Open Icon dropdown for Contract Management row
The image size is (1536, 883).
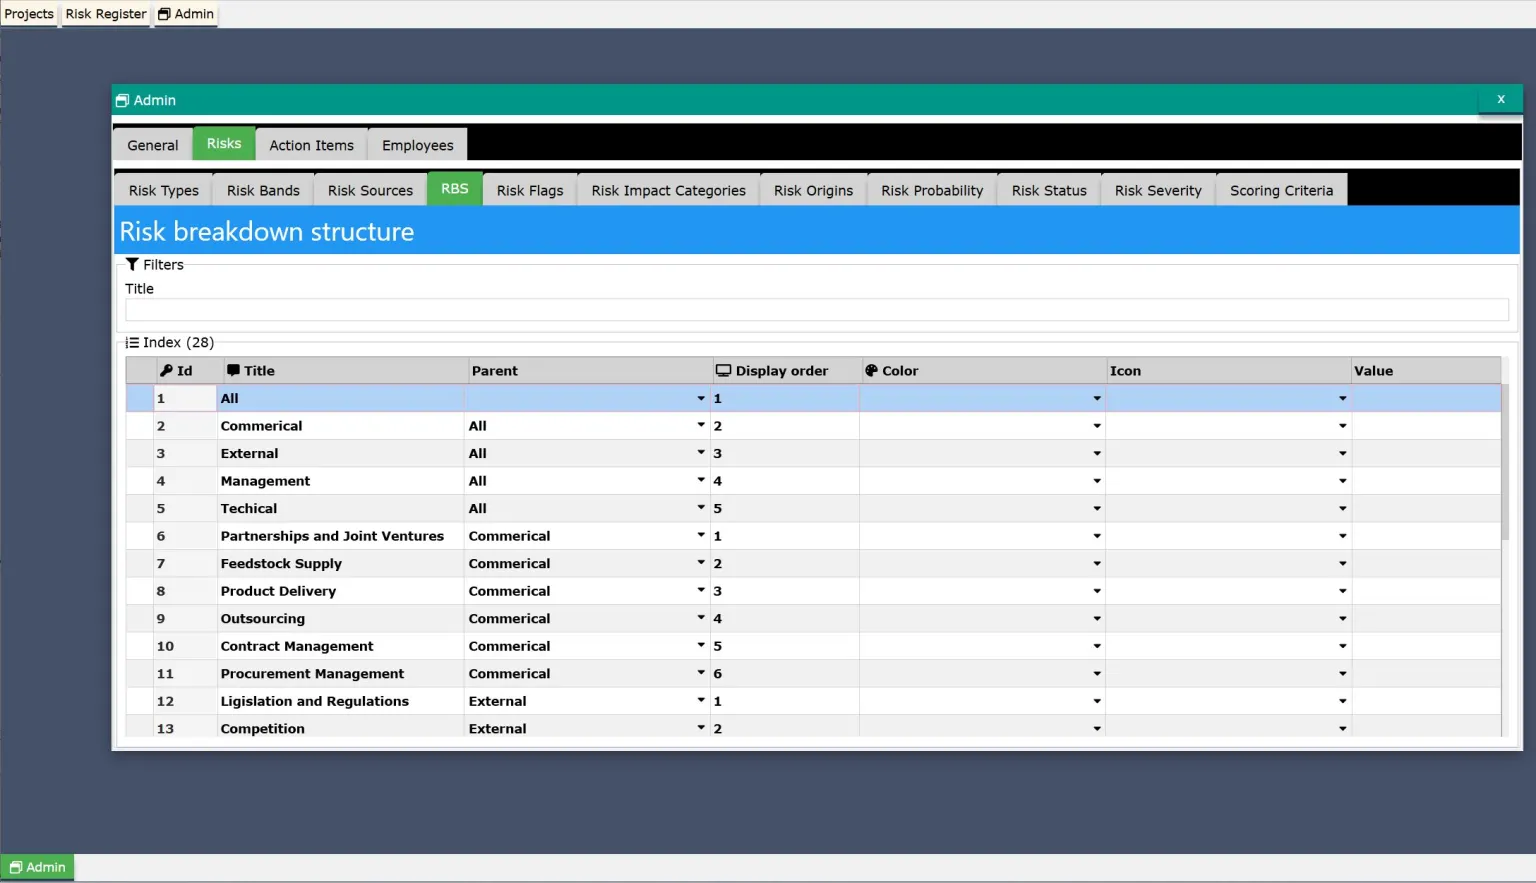[1343, 647]
